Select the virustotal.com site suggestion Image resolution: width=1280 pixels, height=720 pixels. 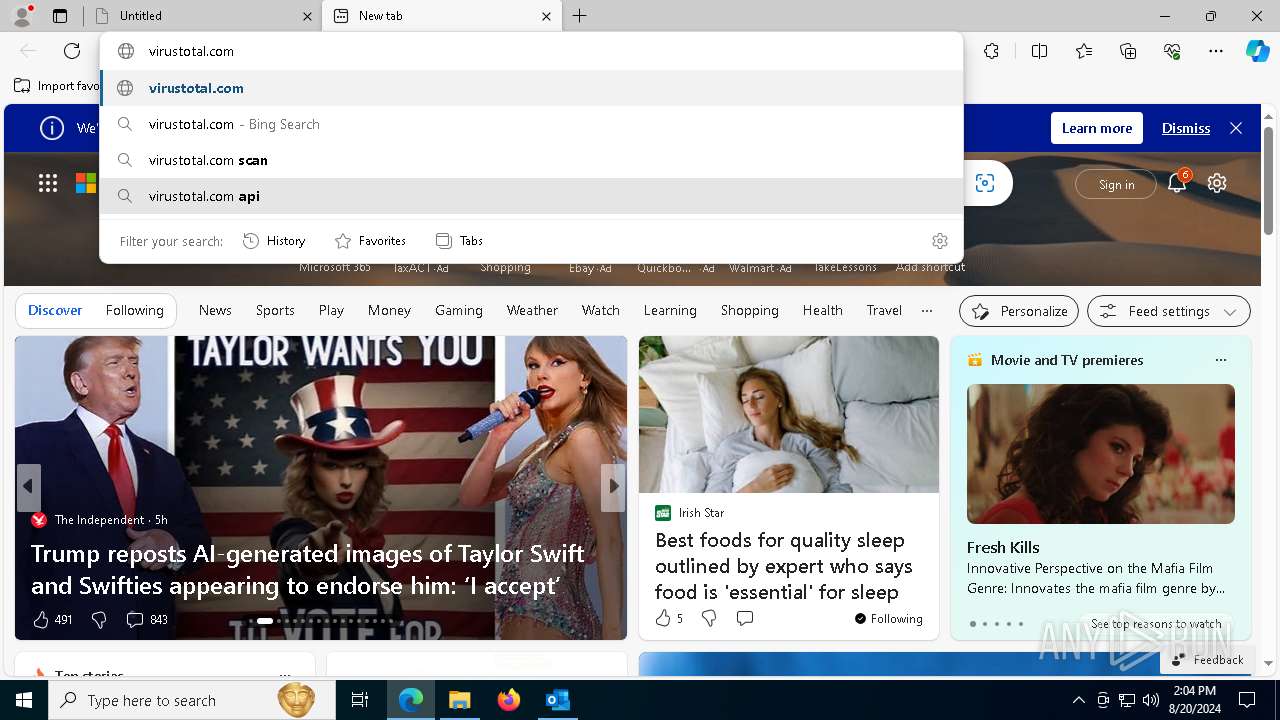tap(532, 88)
